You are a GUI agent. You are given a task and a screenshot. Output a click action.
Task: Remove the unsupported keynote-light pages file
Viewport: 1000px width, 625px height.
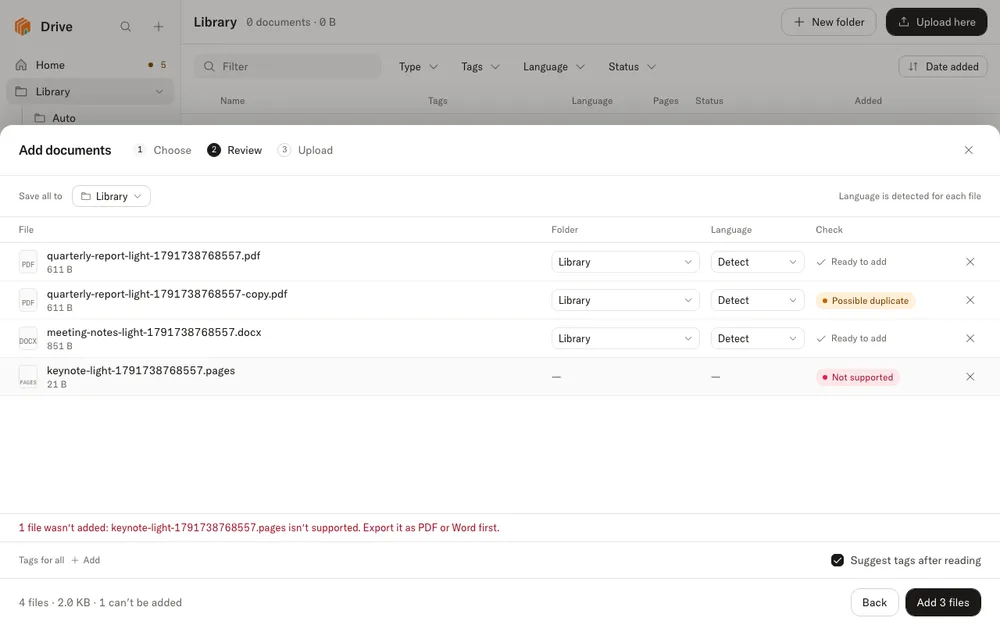970,376
